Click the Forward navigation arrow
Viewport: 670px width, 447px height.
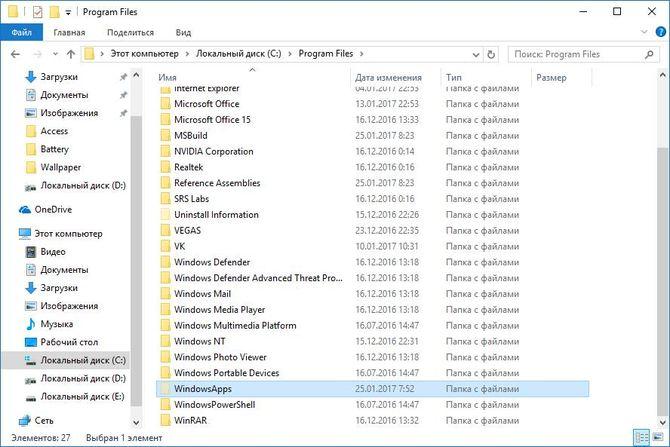pos(38,54)
